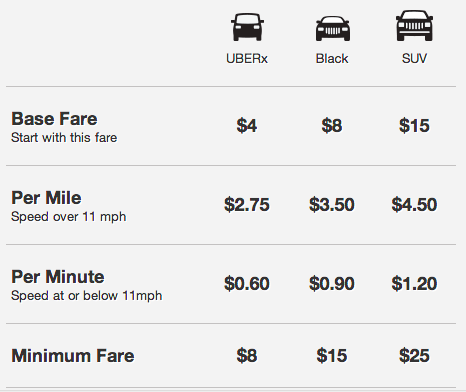The width and height of the screenshot is (466, 392).
Task: Click the $25 SUV minimum fare
Action: [414, 355]
